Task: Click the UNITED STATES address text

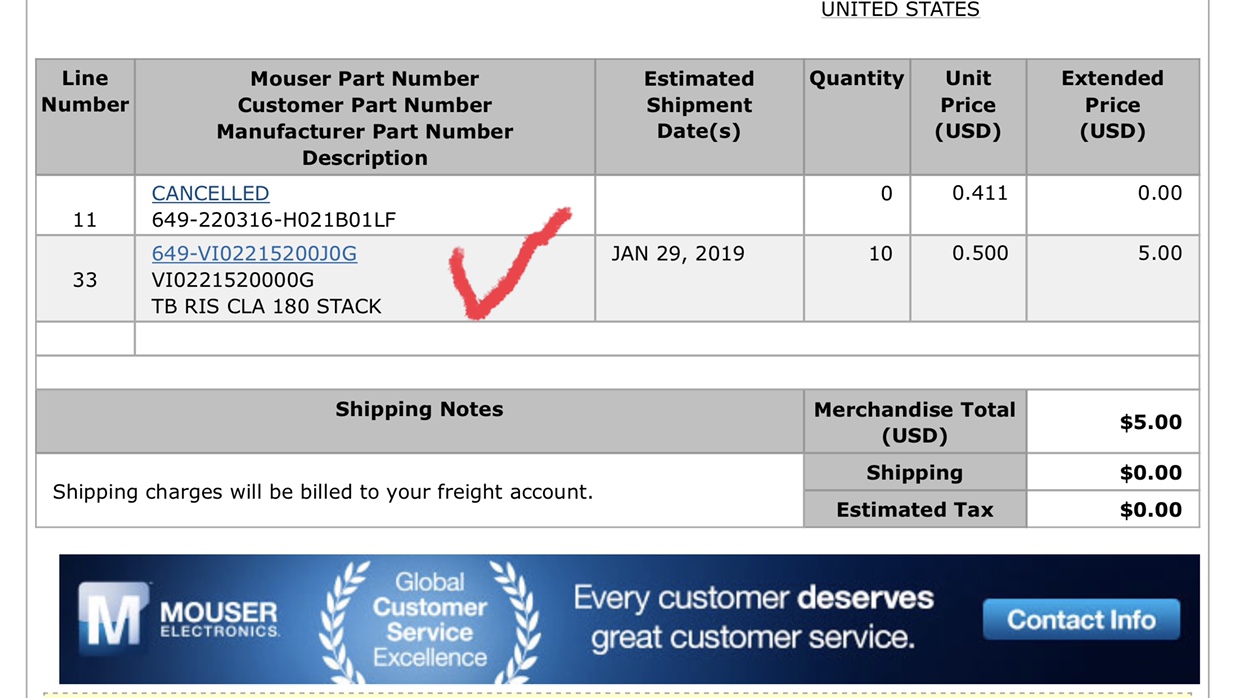Action: pos(900,10)
